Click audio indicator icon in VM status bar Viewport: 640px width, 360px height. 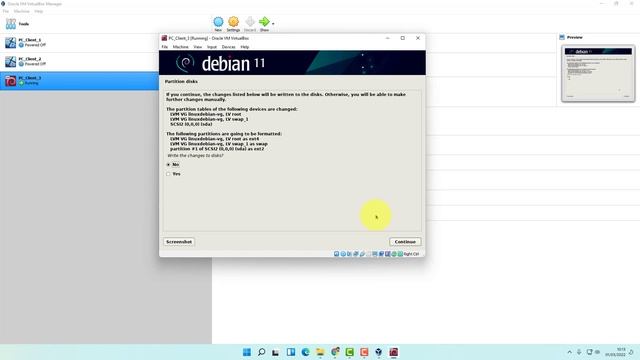point(349,254)
